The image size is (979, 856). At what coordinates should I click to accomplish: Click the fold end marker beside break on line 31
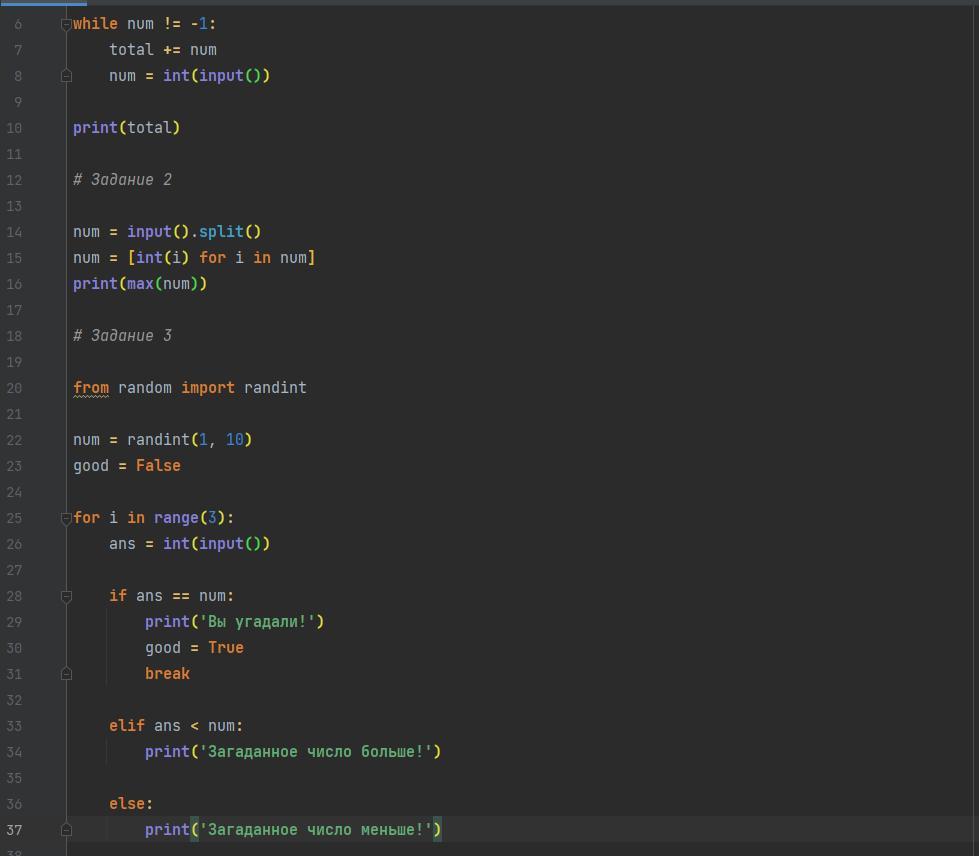66,674
